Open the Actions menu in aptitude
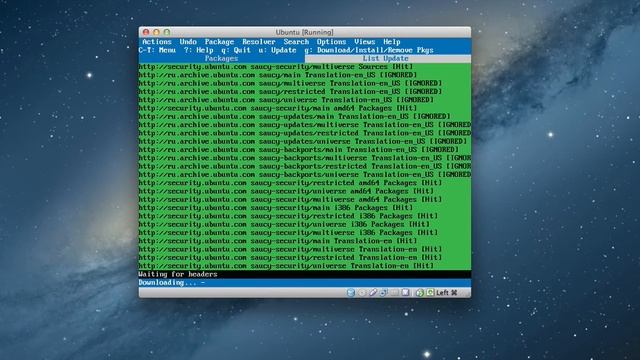Image resolution: width=640 pixels, height=360 pixels. pyautogui.click(x=157, y=42)
